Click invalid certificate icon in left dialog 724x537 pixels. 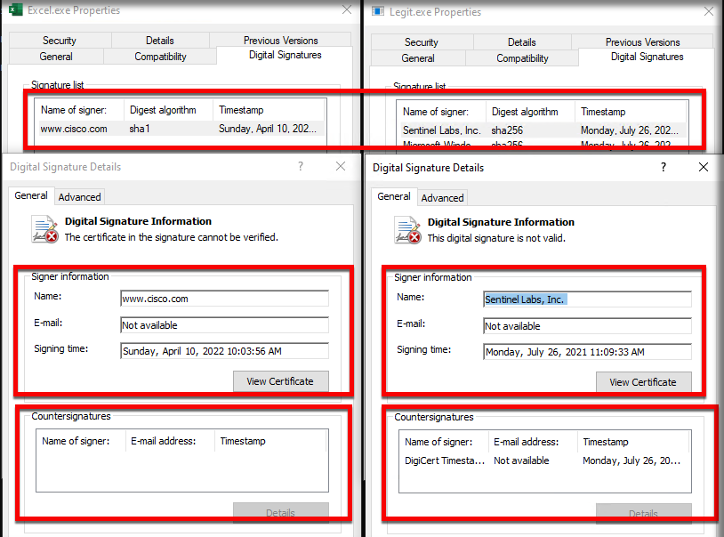click(x=45, y=229)
